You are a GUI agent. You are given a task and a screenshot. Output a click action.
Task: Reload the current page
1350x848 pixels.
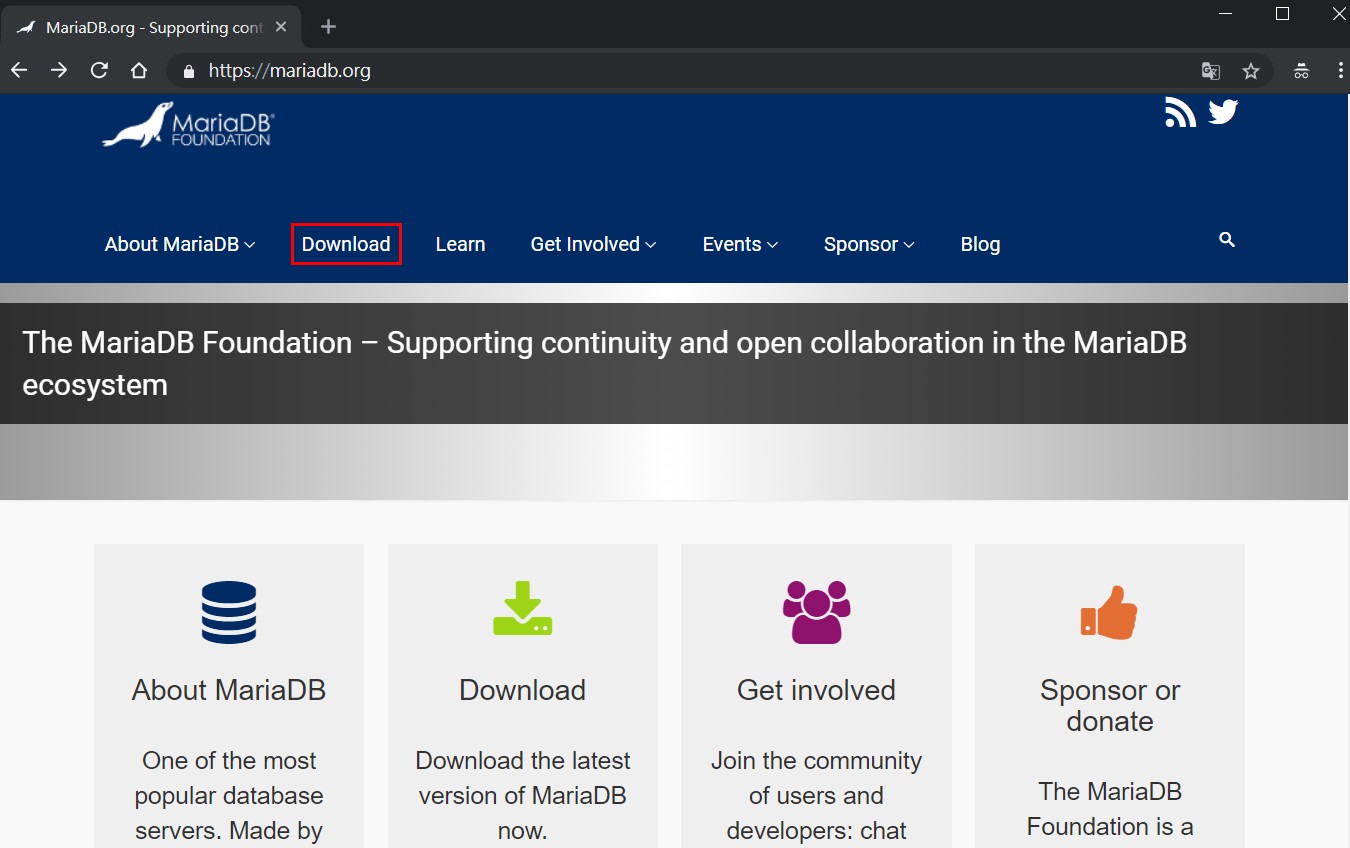pyautogui.click(x=99, y=71)
